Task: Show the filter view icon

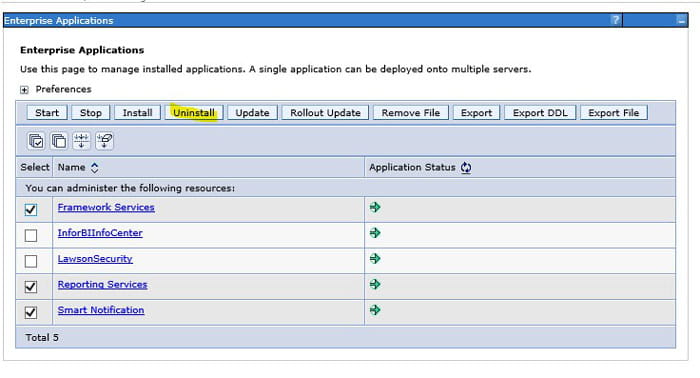Action: pos(81,141)
